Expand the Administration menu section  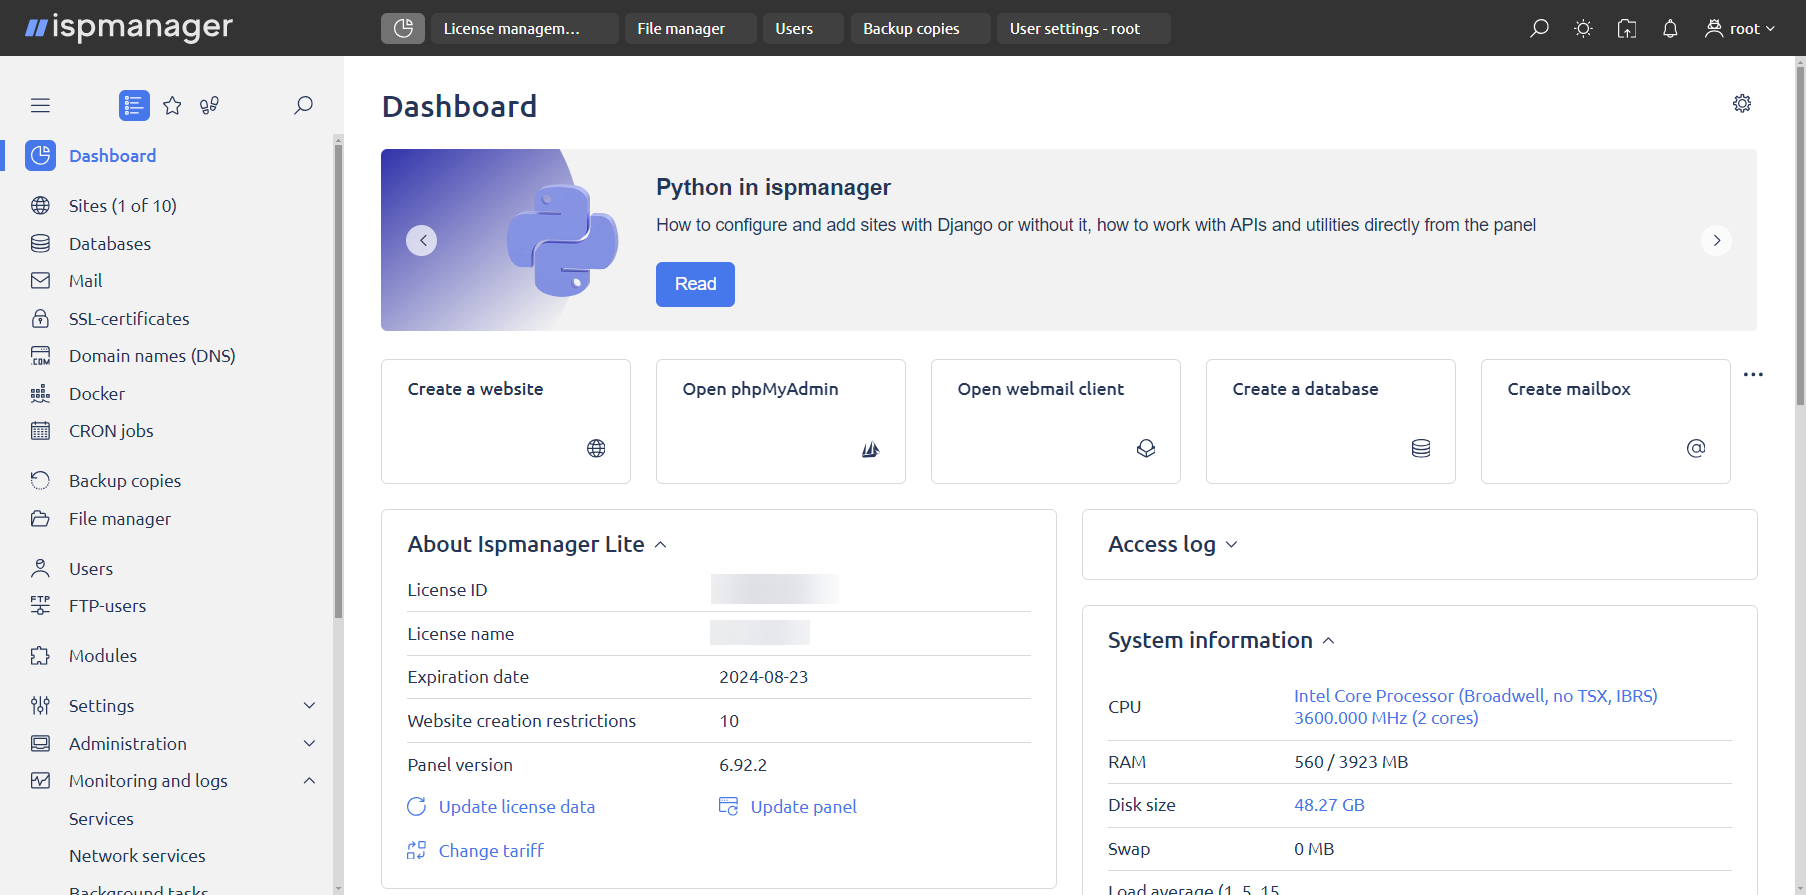tap(309, 744)
